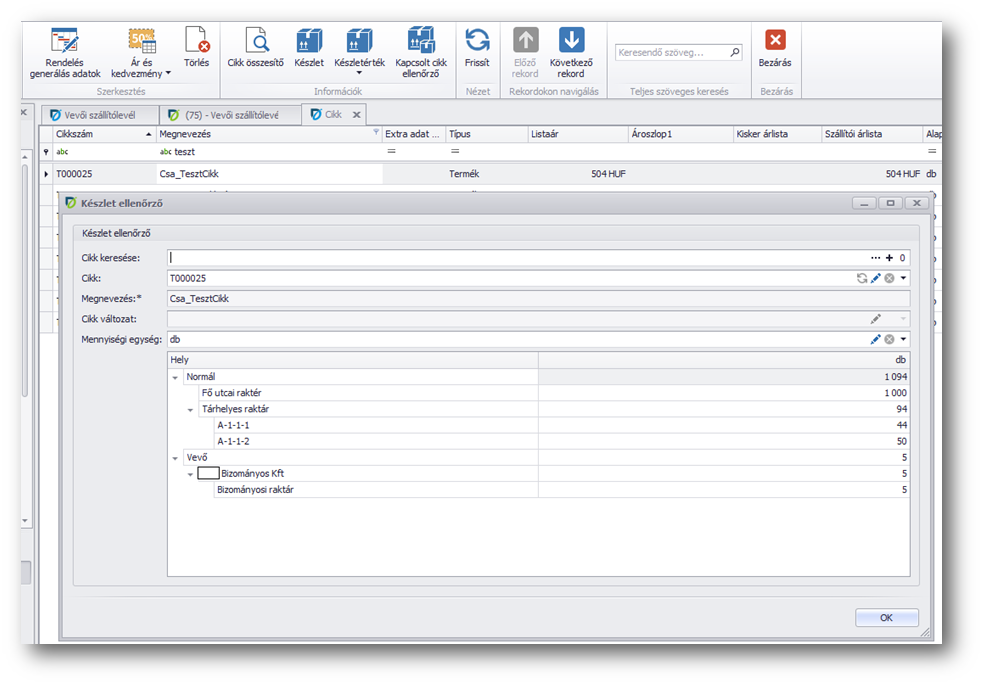Select the A-1-1-1 storage location row
Viewport: 984px width, 686px height.
coord(233,425)
